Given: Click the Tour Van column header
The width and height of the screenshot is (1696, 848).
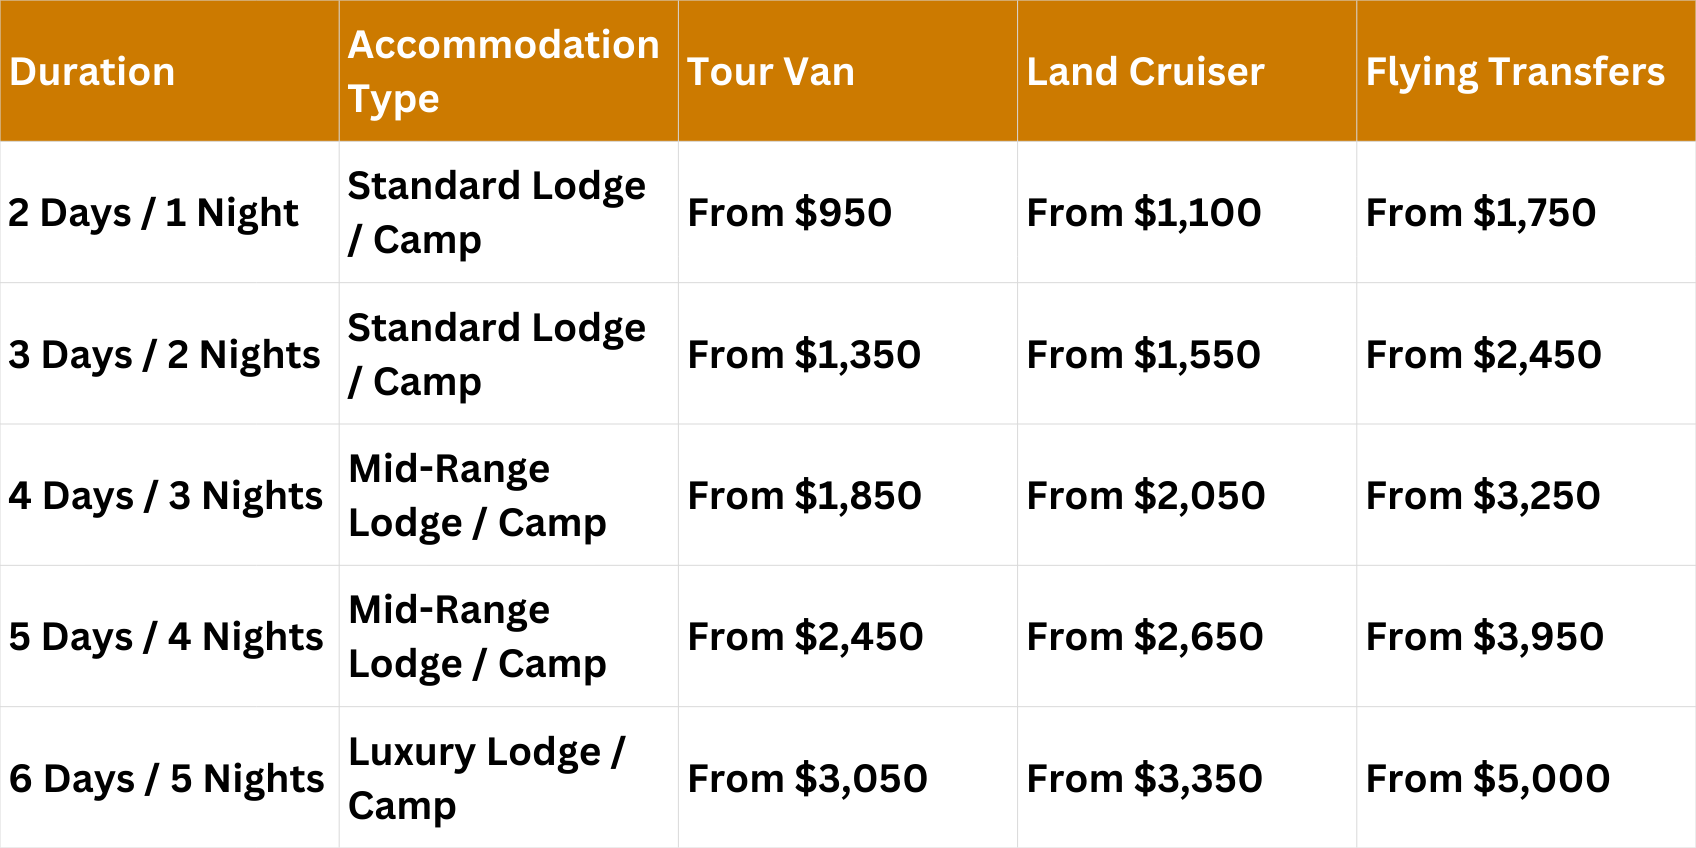Looking at the screenshot, I should [771, 72].
